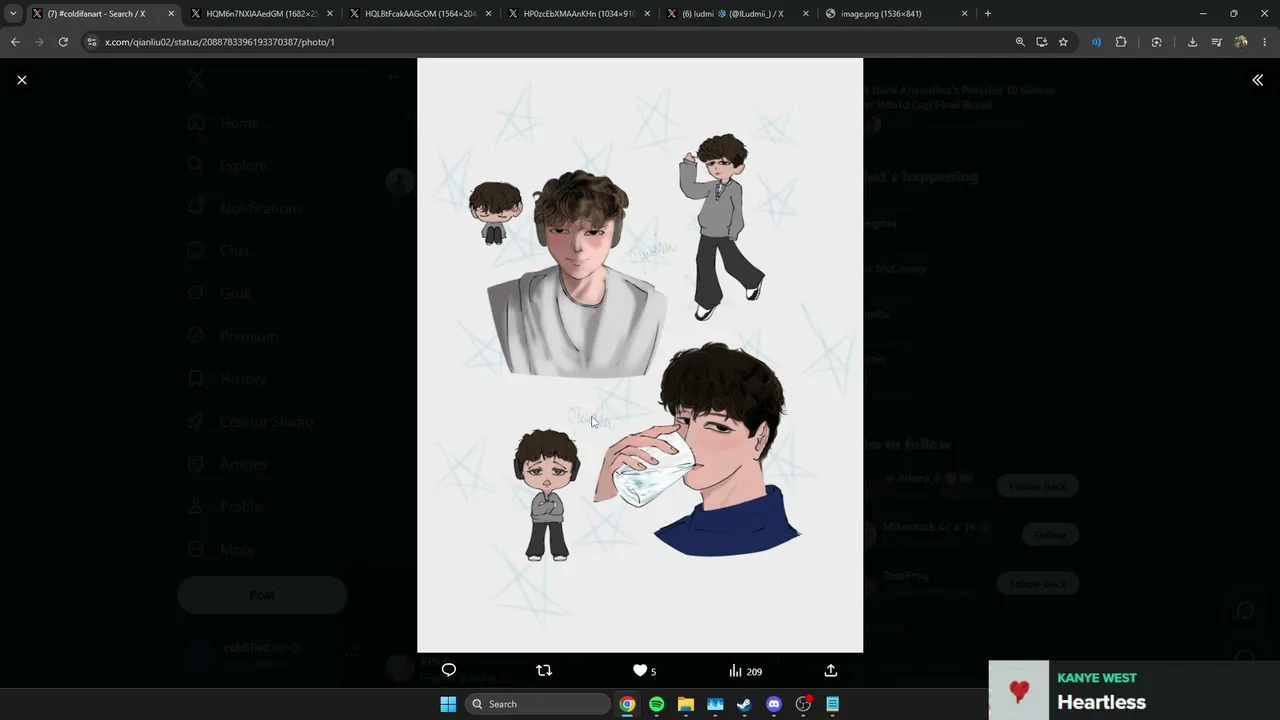Open the browser extensions puzzle icon
Viewport: 1280px width, 720px height.
(1121, 42)
